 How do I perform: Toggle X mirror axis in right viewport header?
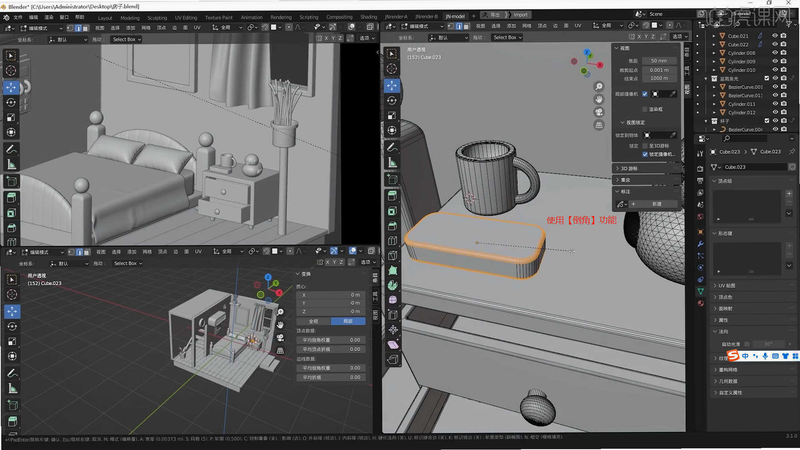pyautogui.click(x=639, y=37)
